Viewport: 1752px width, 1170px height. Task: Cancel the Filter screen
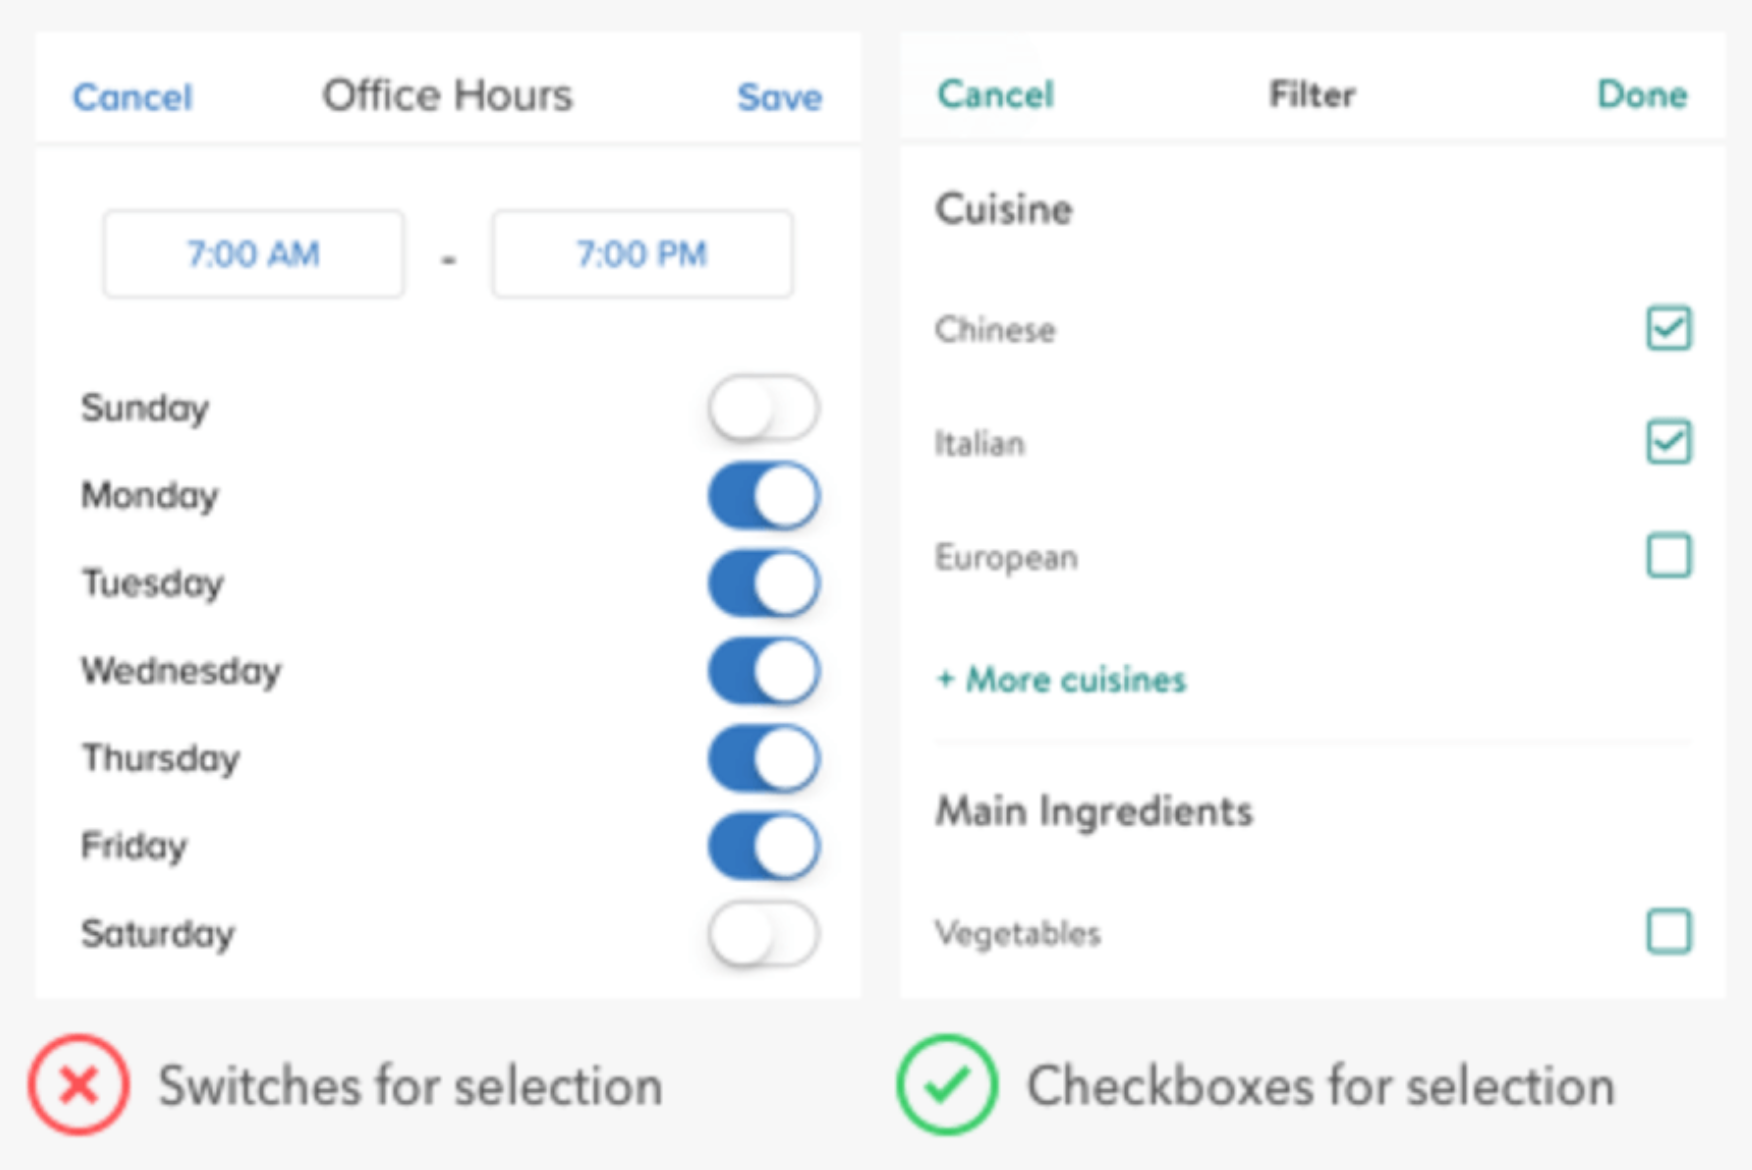(x=996, y=94)
